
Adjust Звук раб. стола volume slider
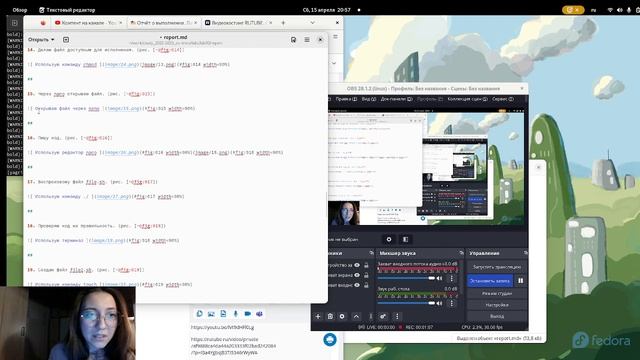[x=406, y=303]
